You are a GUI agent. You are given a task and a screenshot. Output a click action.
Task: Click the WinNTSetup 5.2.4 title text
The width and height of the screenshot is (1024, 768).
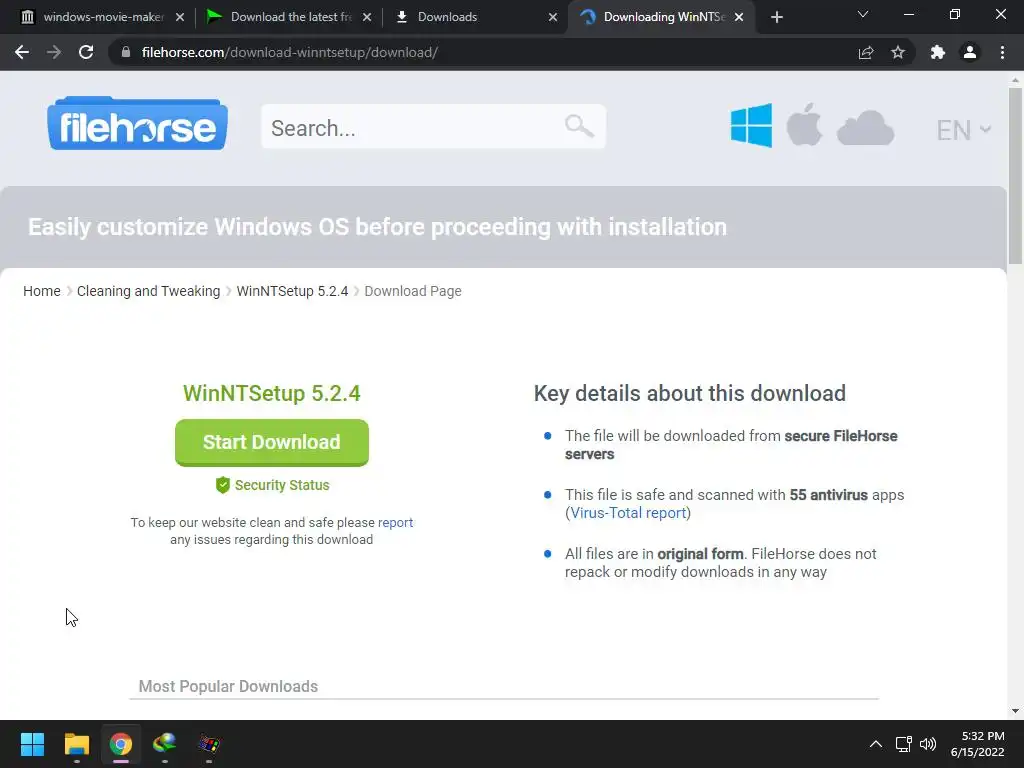[272, 393]
